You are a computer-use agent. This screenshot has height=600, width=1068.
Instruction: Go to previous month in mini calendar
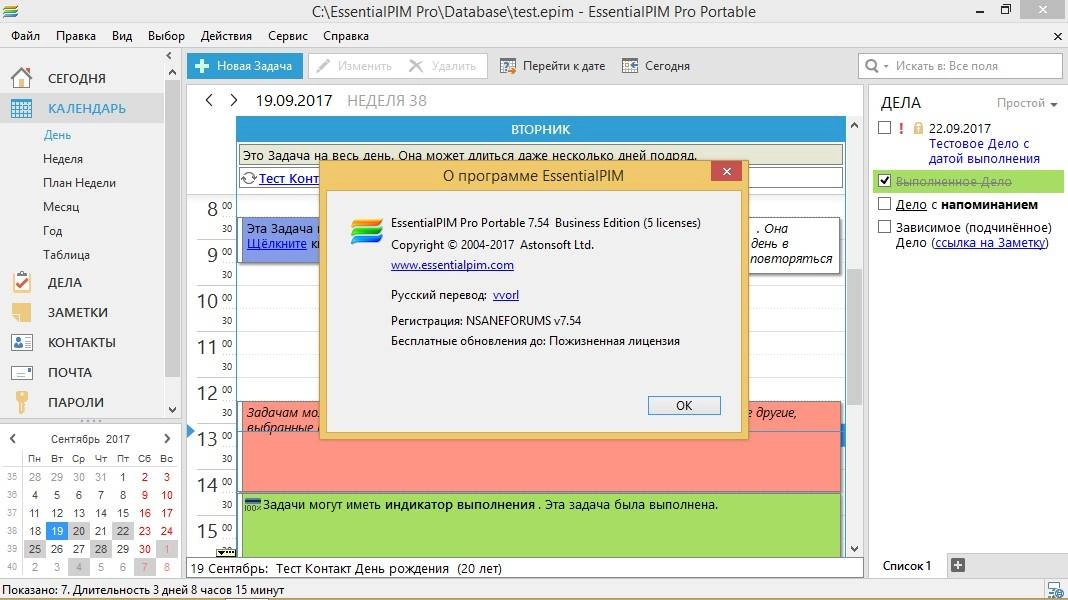pos(12,439)
